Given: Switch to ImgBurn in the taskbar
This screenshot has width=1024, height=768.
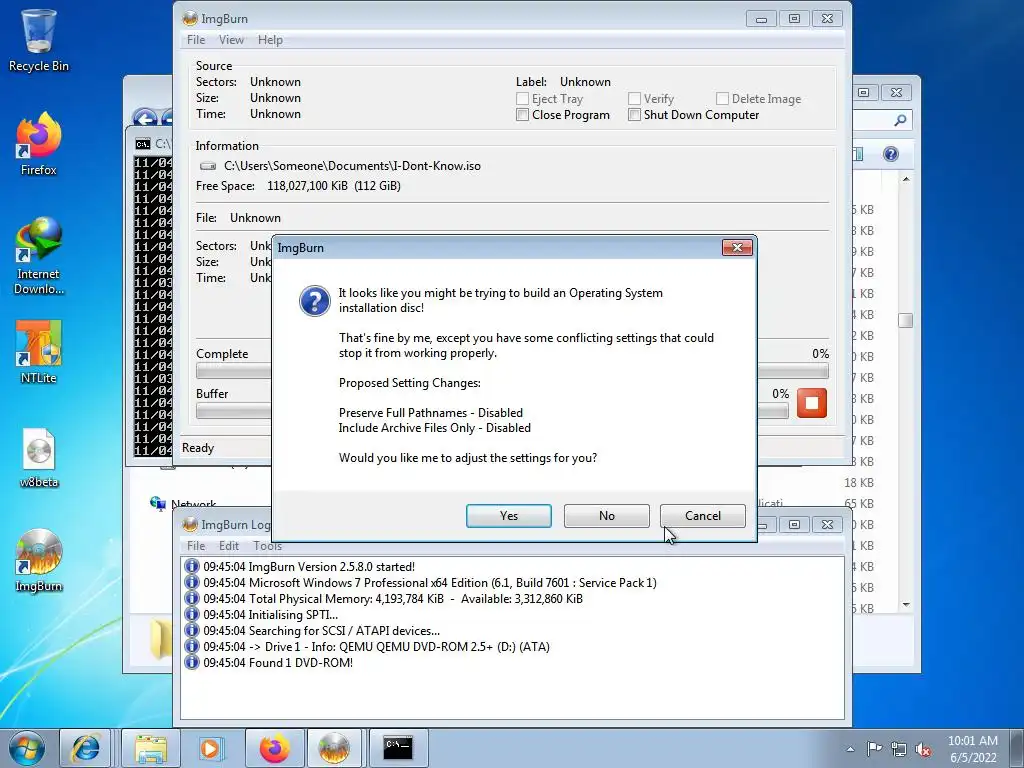Looking at the screenshot, I should [x=334, y=748].
